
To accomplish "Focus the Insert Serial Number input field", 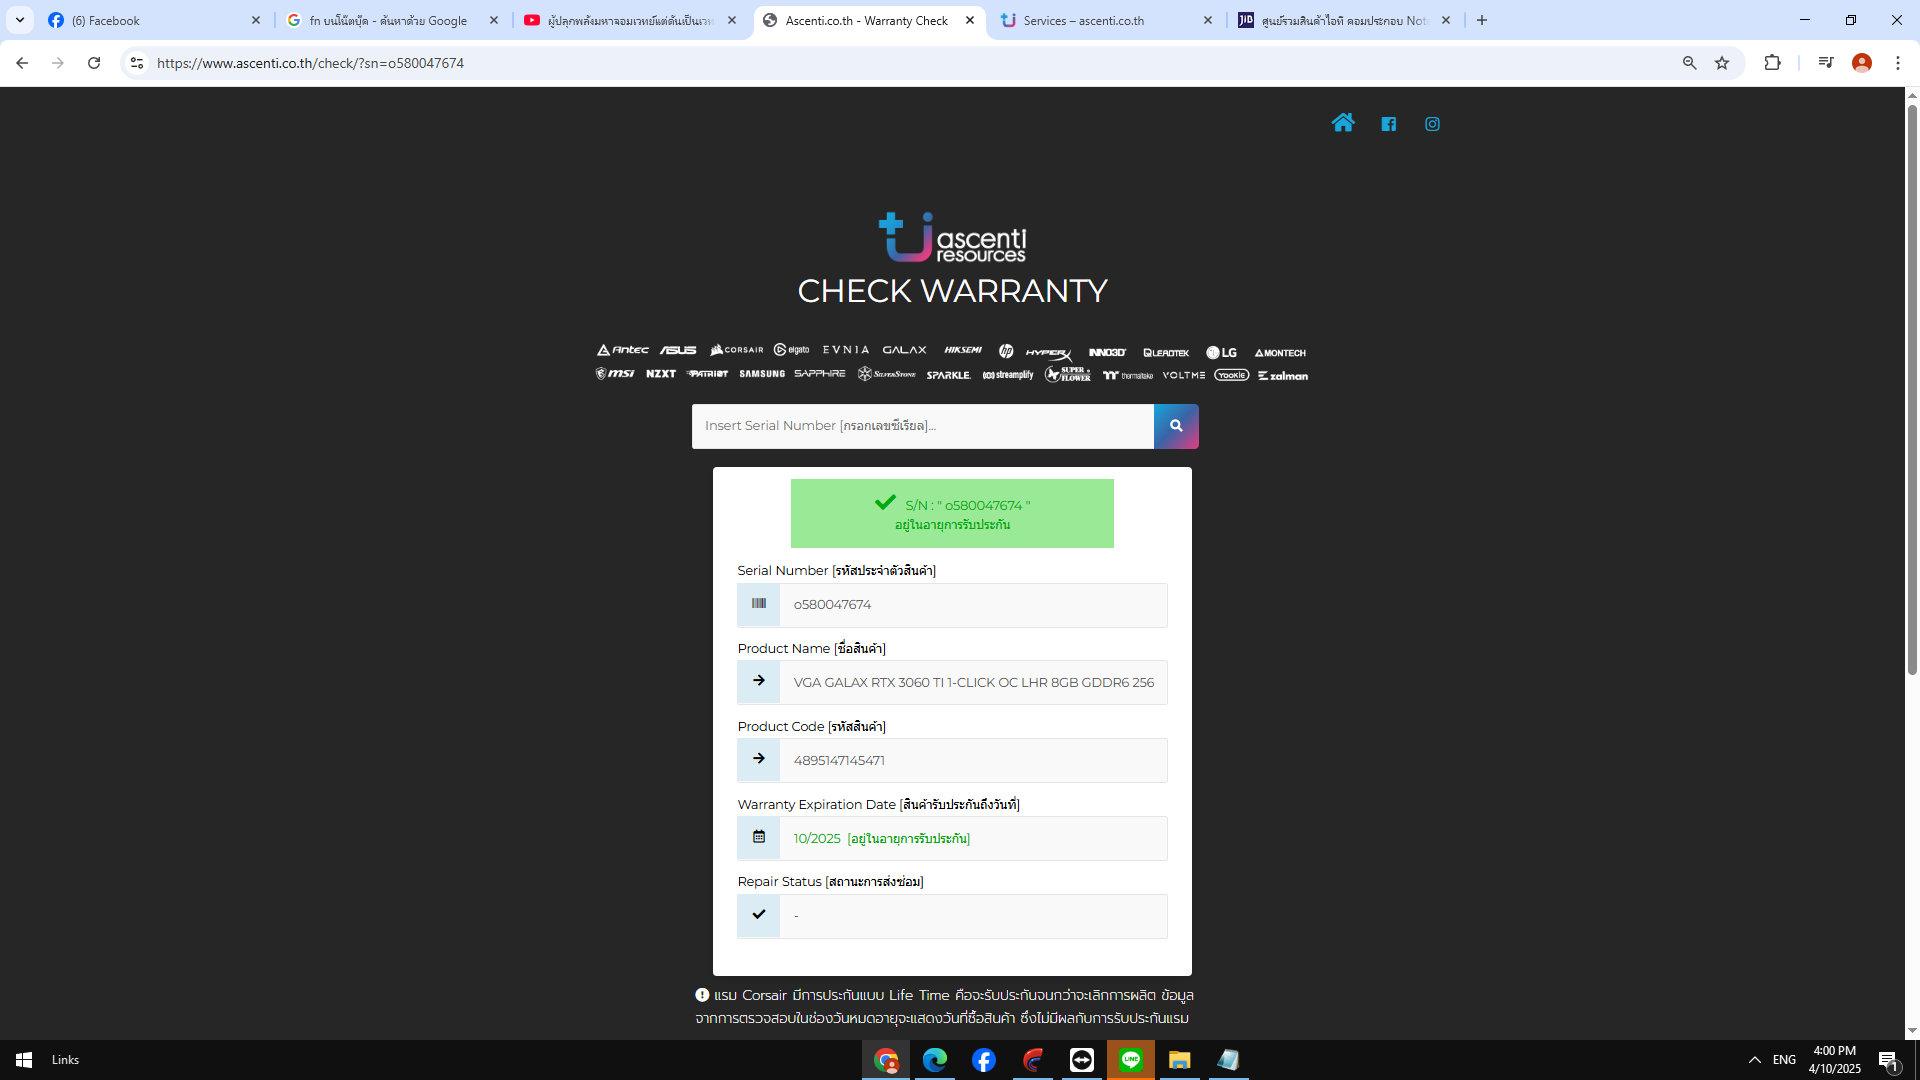I will coord(923,426).
